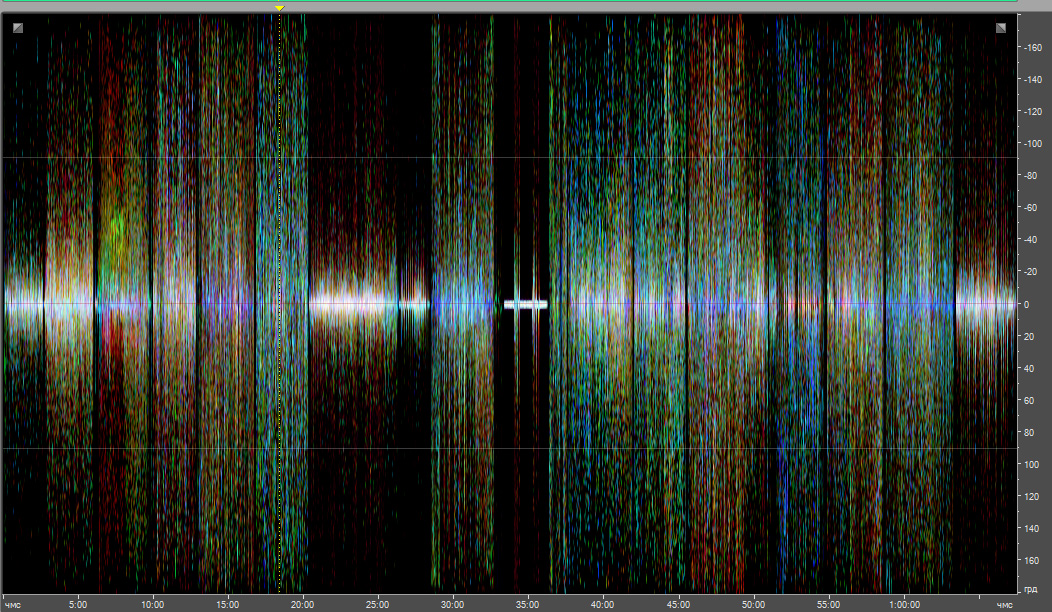The height and width of the screenshot is (612, 1052).
Task: Jump to 10:00 on the time ruler
Action: pos(152,604)
